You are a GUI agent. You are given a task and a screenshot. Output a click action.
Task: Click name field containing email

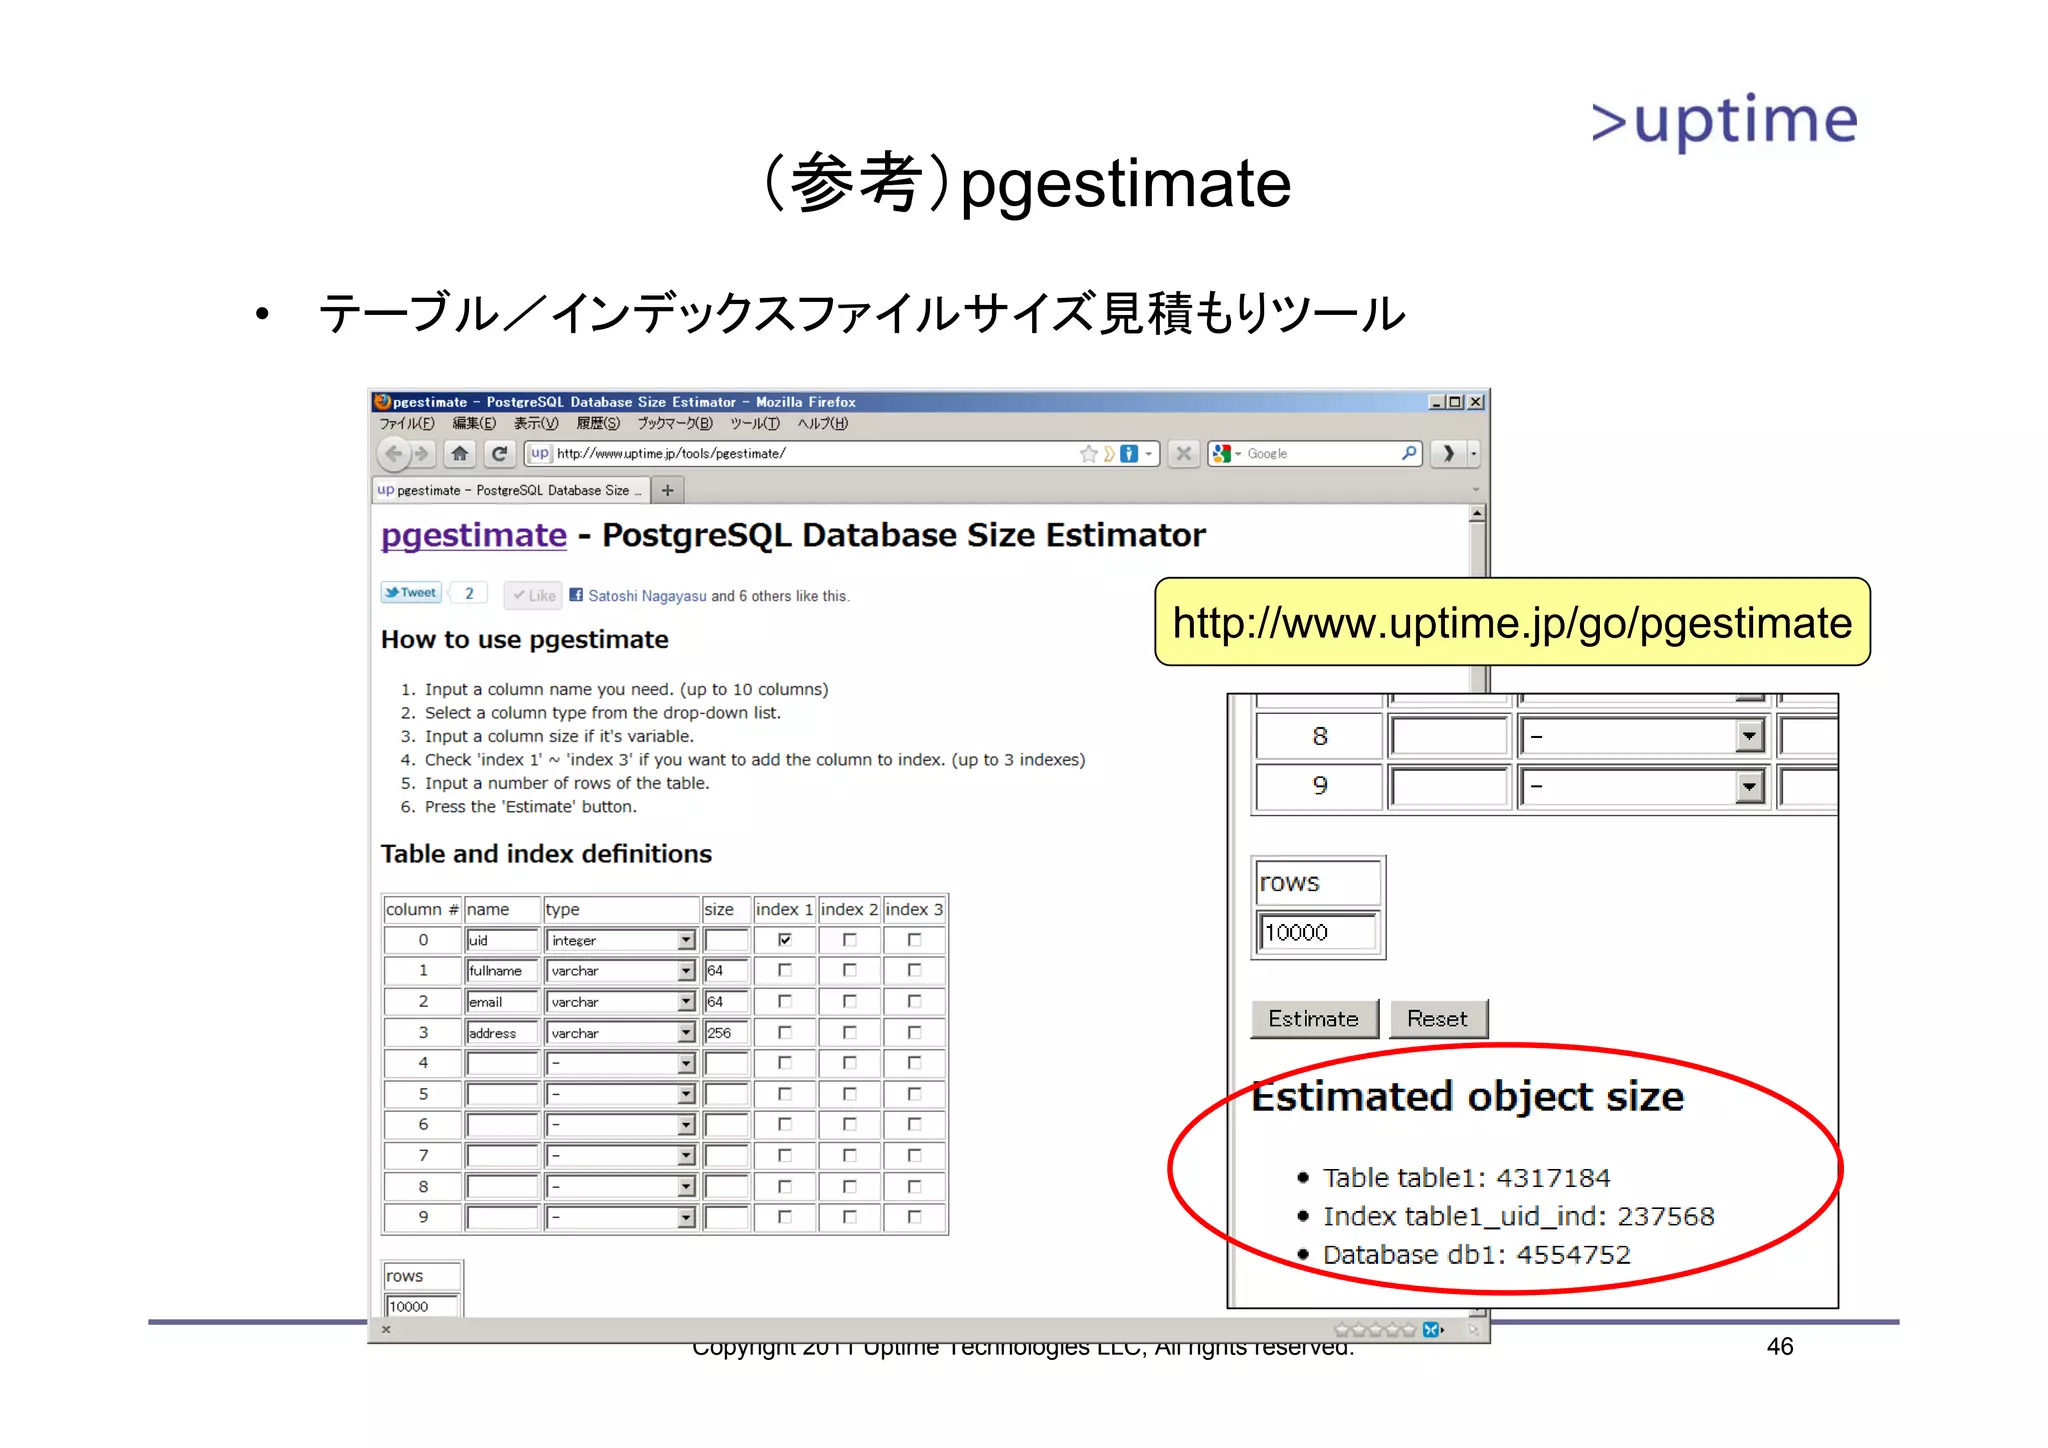click(502, 1002)
